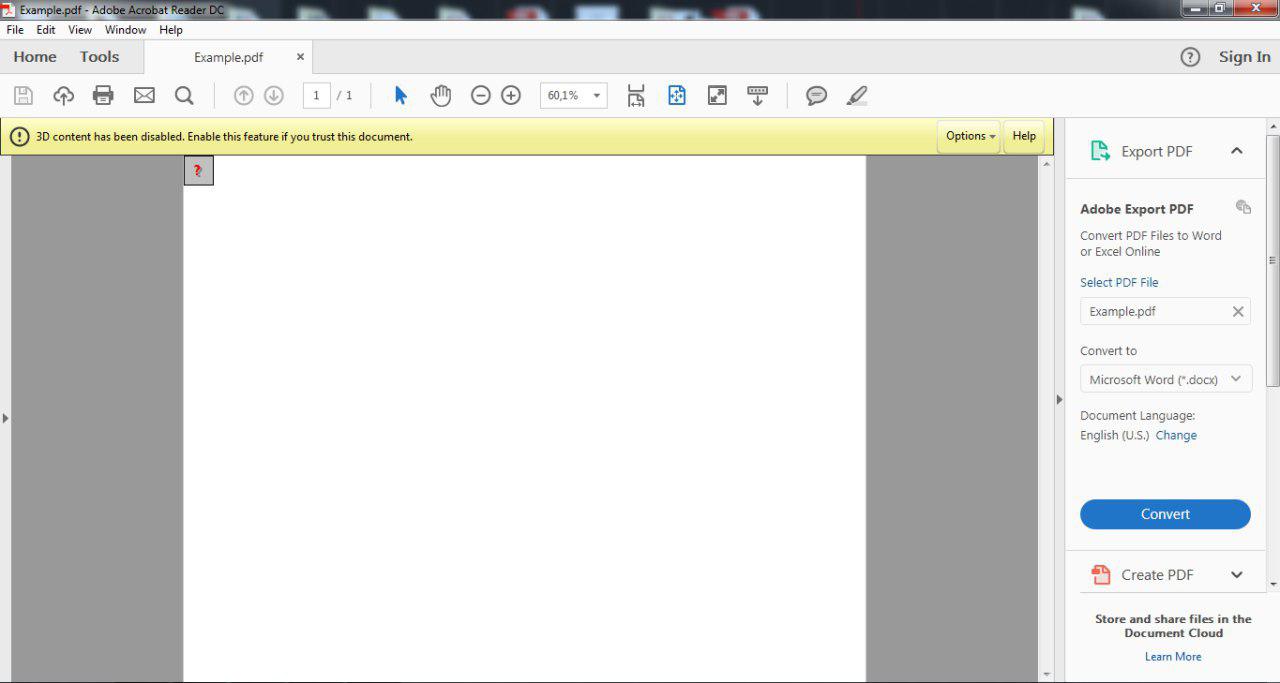This screenshot has width=1280, height=683.
Task: Open the Find text magnifier tool
Action: pos(184,95)
